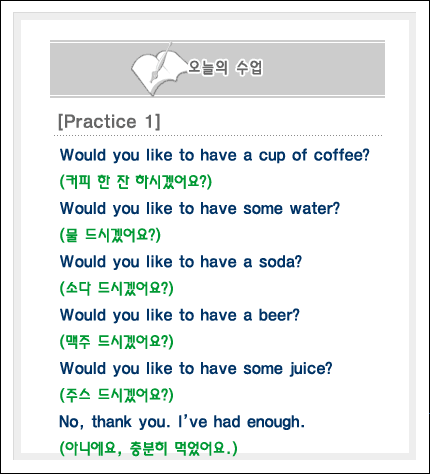Click translation 물 드시겠어요?

coord(110,235)
